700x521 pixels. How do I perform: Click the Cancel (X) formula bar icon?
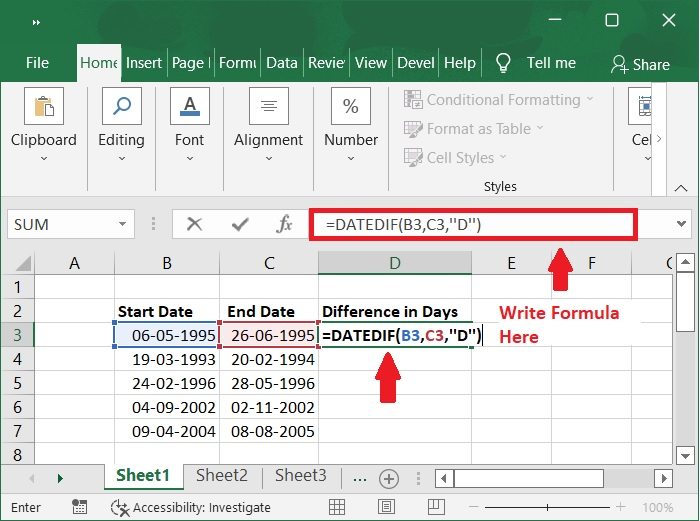pos(195,225)
